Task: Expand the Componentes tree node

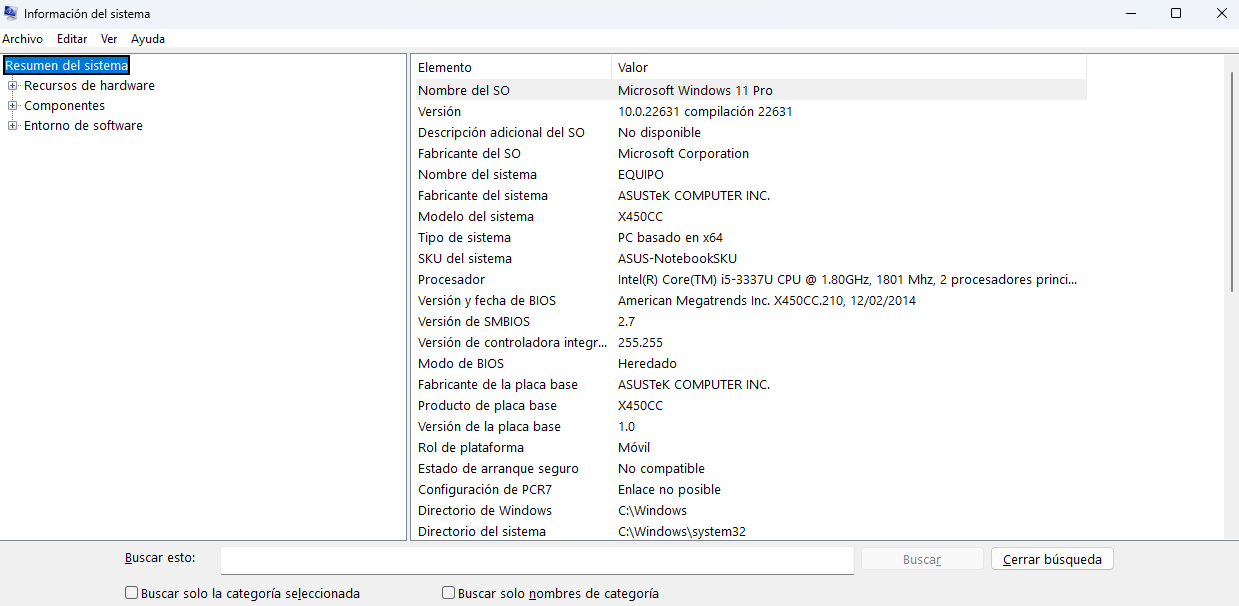Action: click(13, 106)
